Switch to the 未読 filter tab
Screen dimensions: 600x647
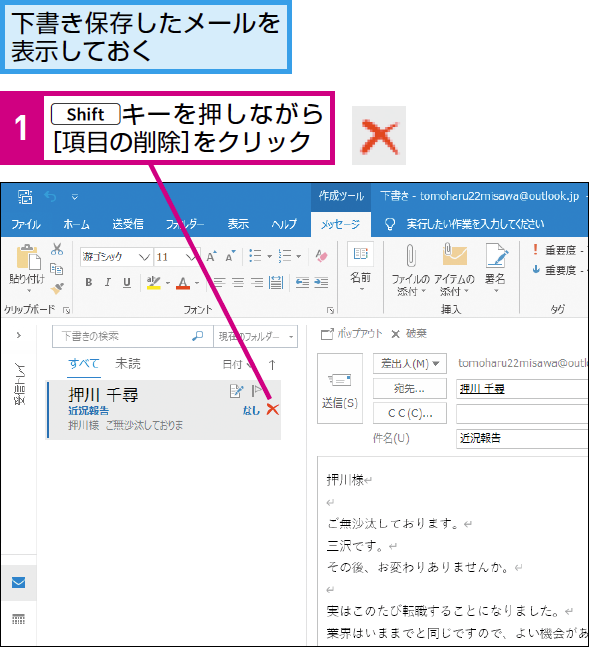point(128,364)
